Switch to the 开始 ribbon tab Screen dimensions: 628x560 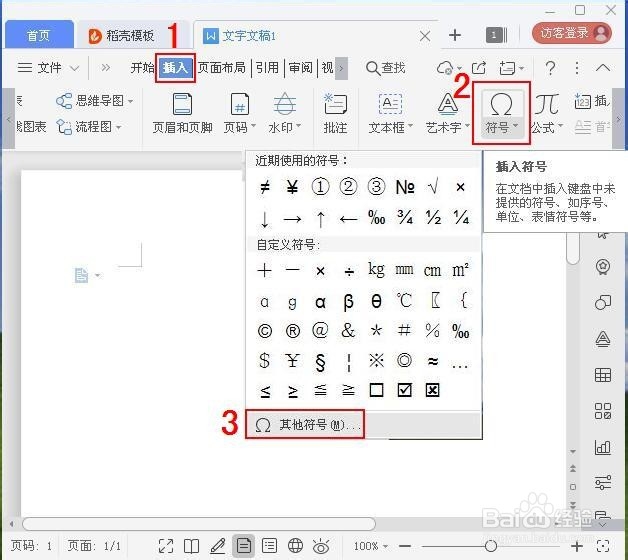(142, 68)
